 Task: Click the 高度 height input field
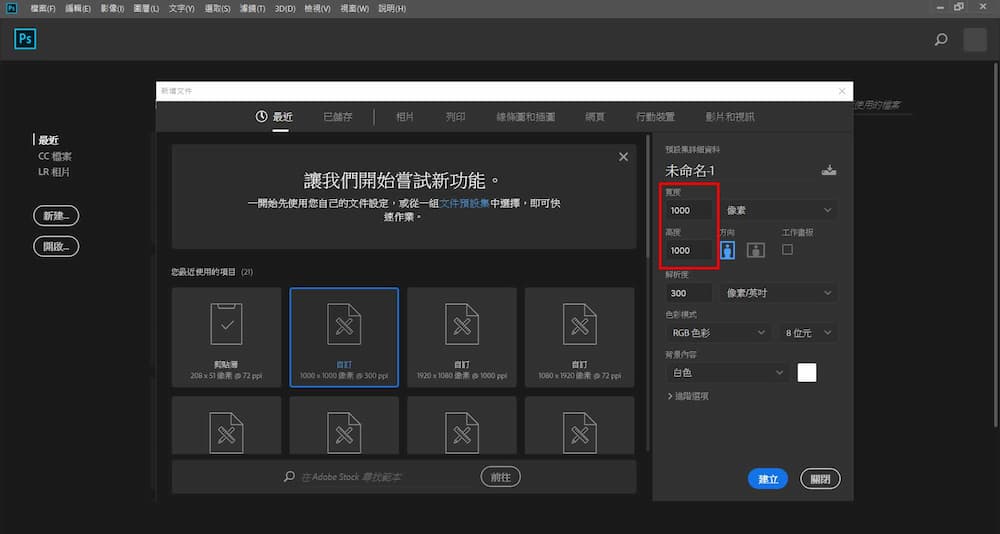(689, 250)
